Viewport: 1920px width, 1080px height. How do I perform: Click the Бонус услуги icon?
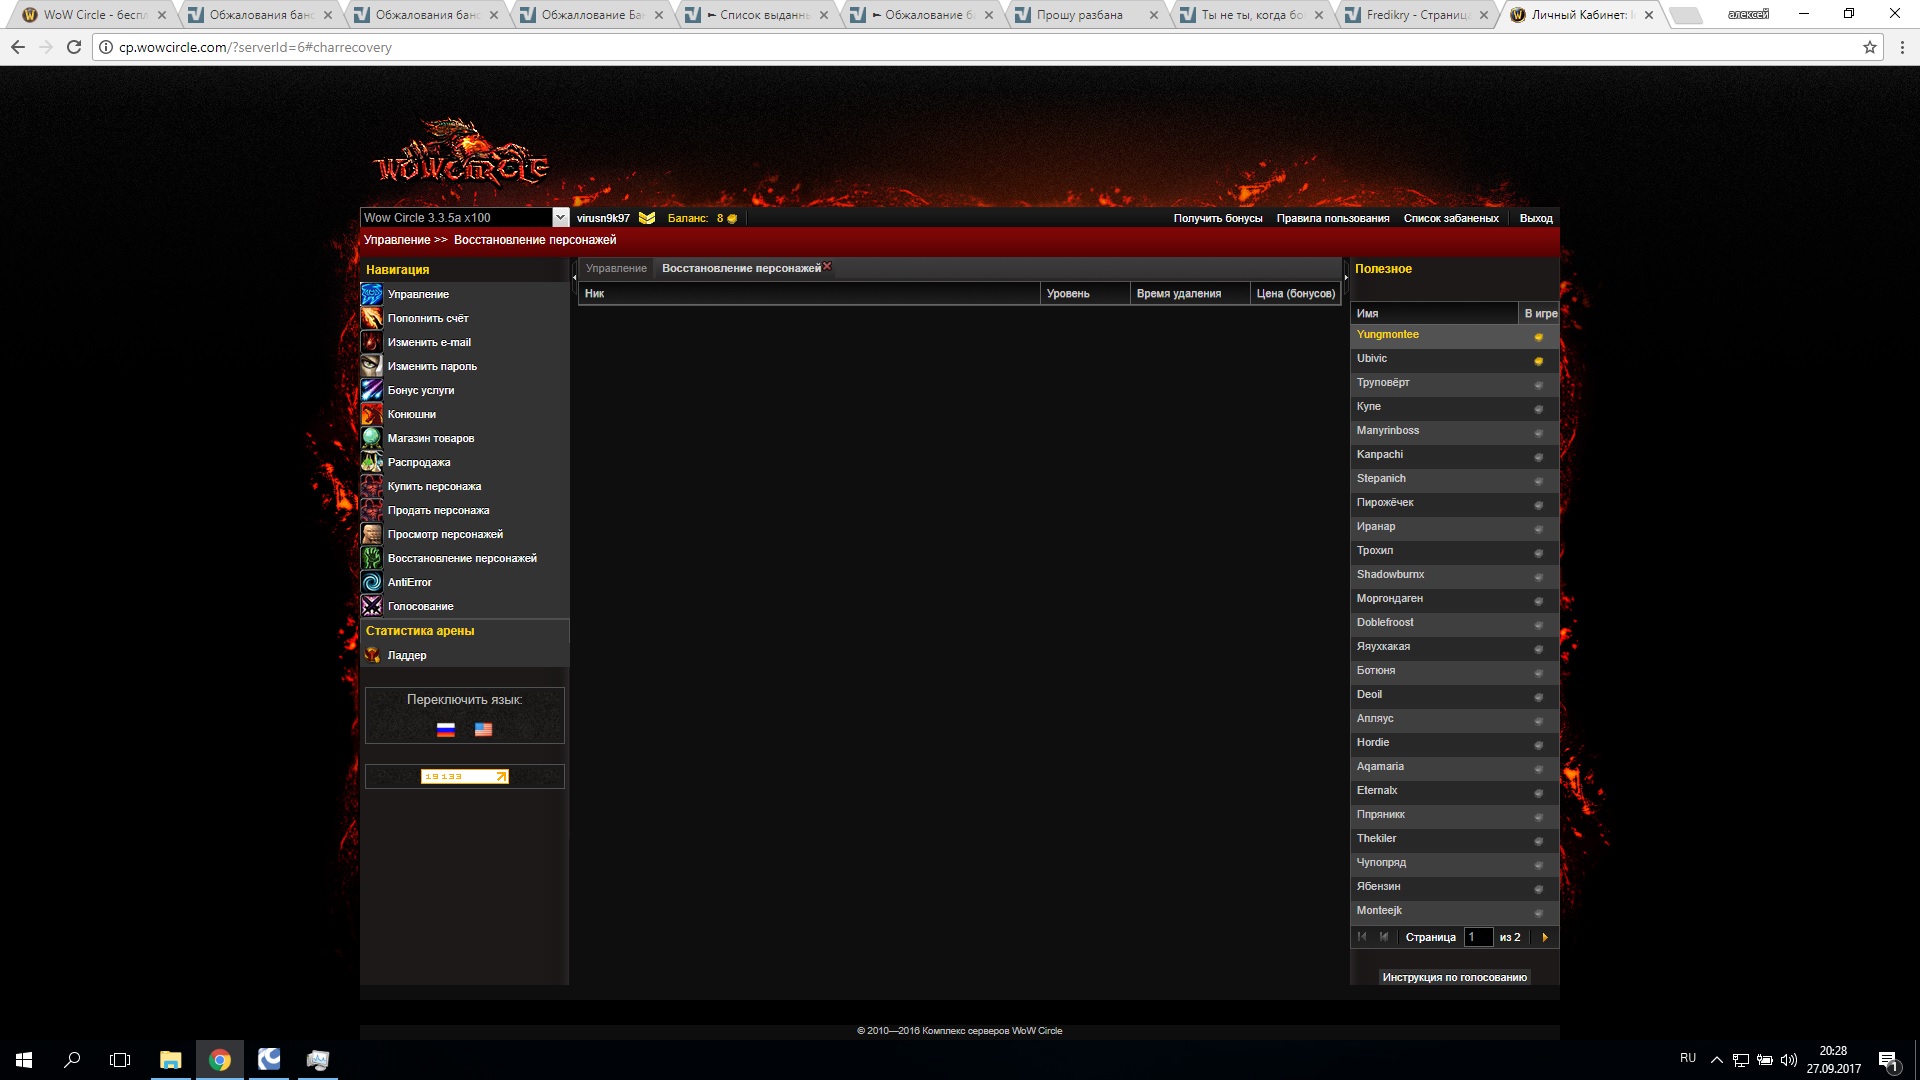(371, 390)
